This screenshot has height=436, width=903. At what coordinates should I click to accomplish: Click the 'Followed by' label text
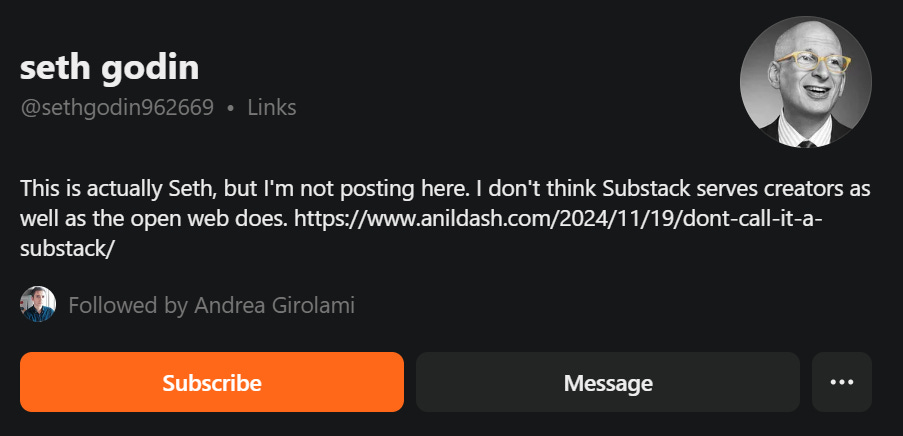127,305
